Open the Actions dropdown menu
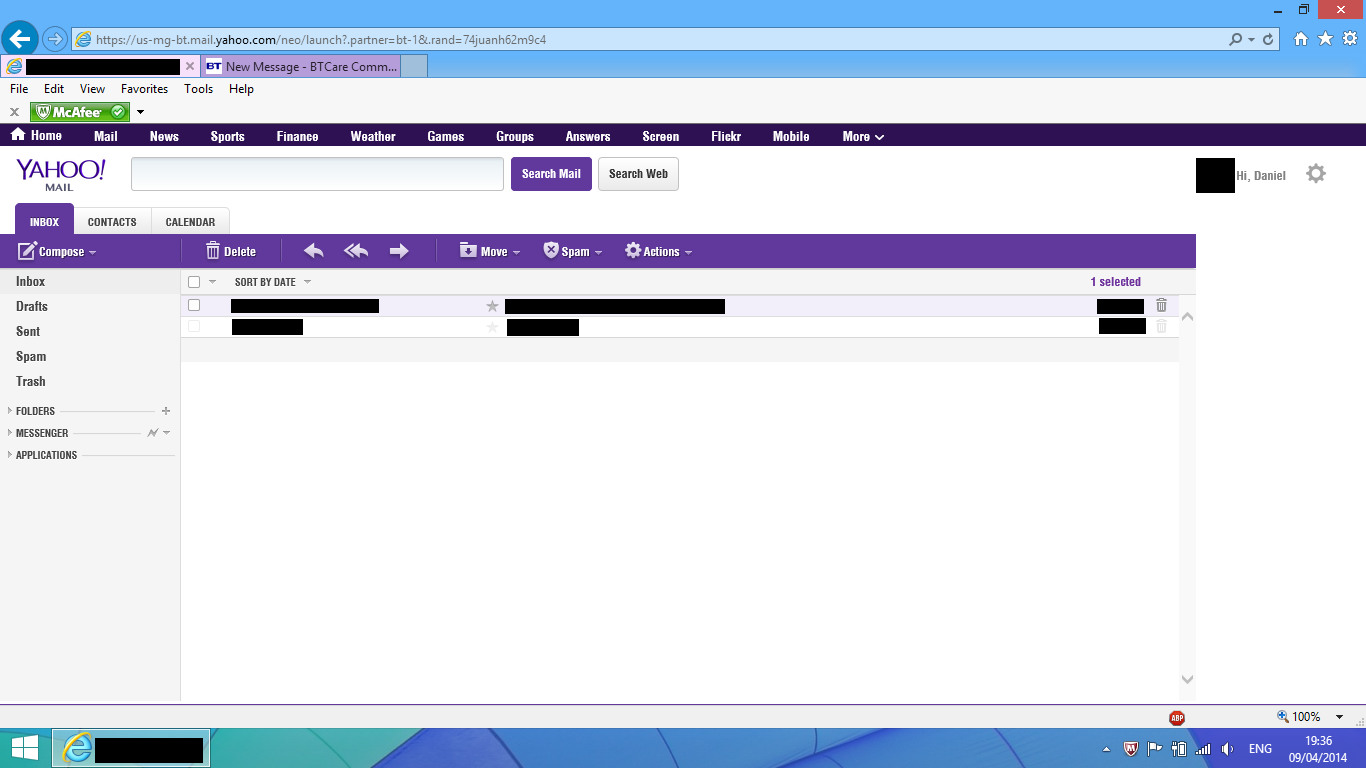1366x768 pixels. (658, 251)
